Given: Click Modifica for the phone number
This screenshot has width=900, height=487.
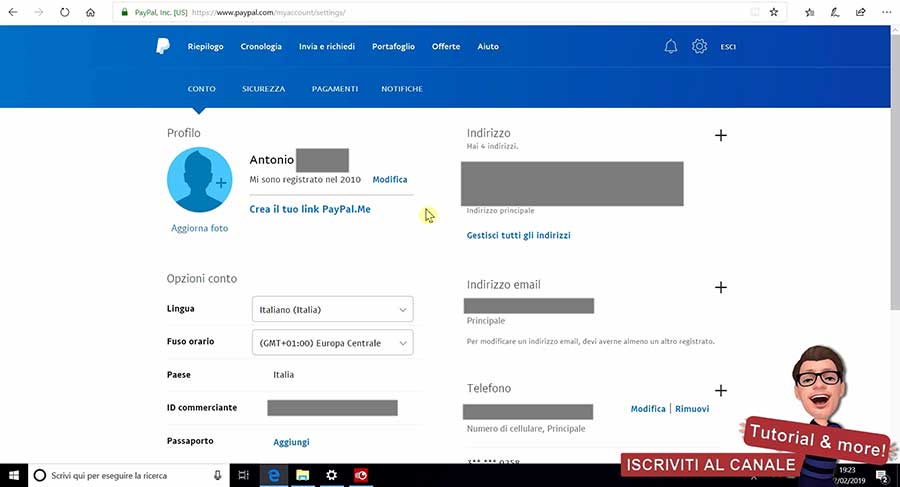Looking at the screenshot, I should (648, 409).
